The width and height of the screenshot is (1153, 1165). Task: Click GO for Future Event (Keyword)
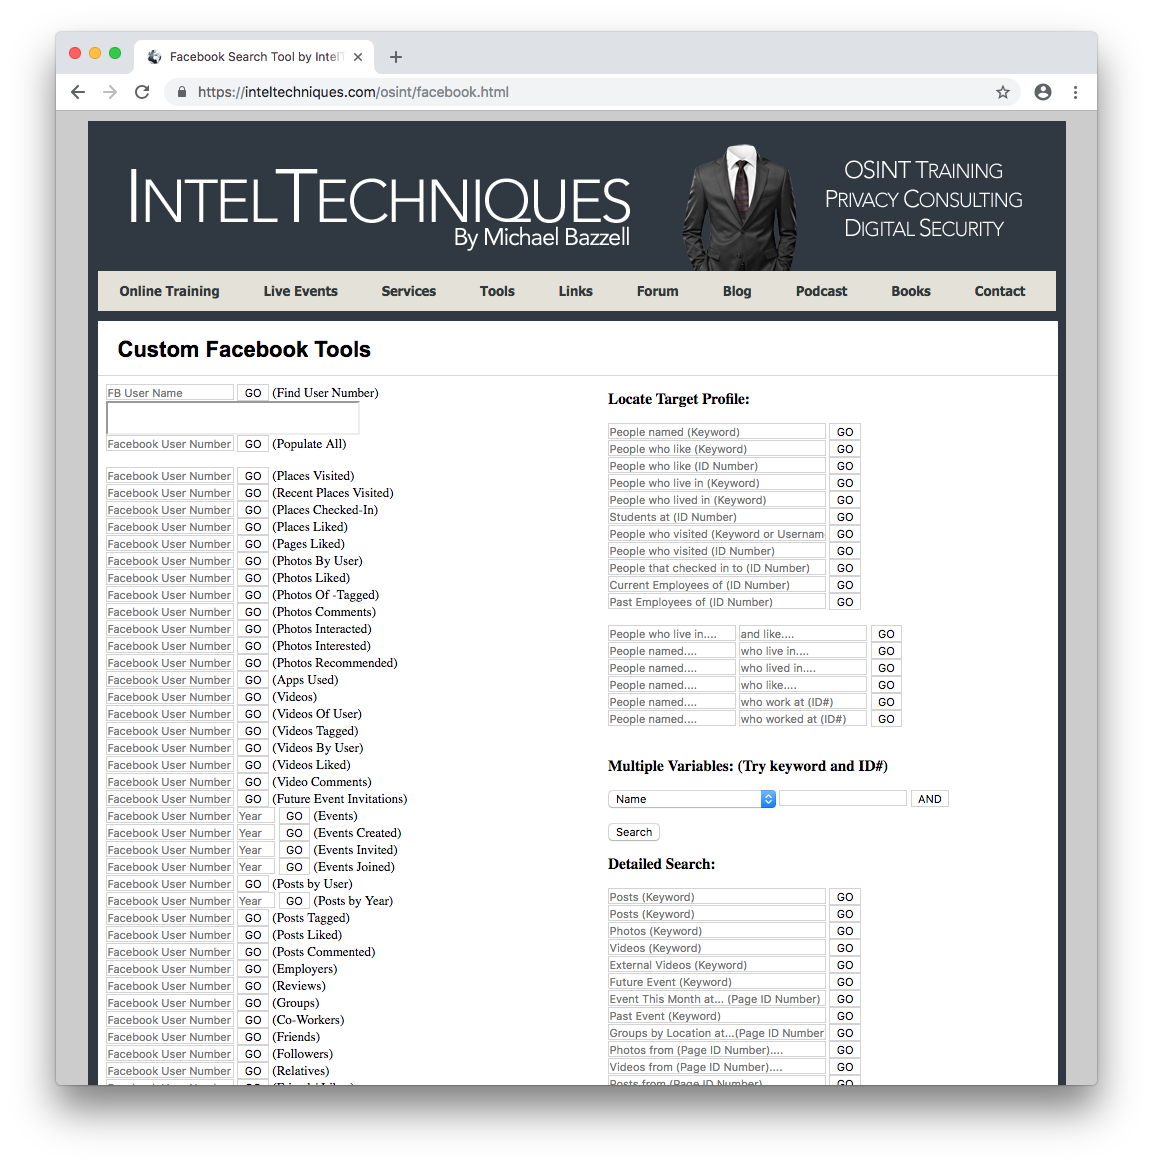[845, 983]
